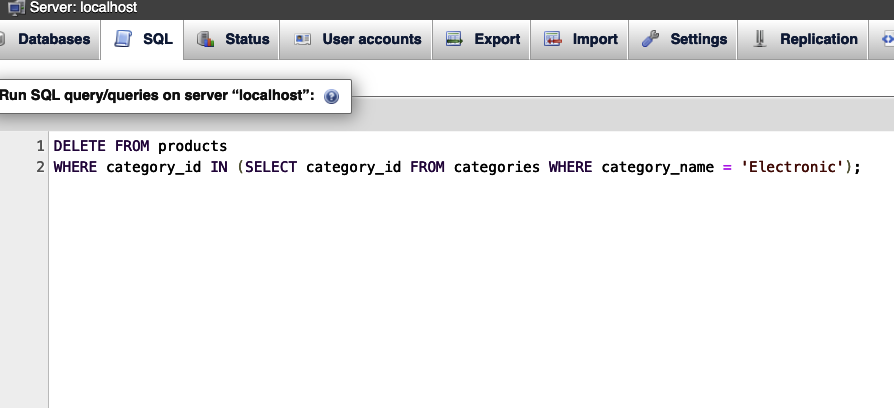Click the empty area below the SQL query
894x408 pixels.
pyautogui.click(x=471, y=291)
